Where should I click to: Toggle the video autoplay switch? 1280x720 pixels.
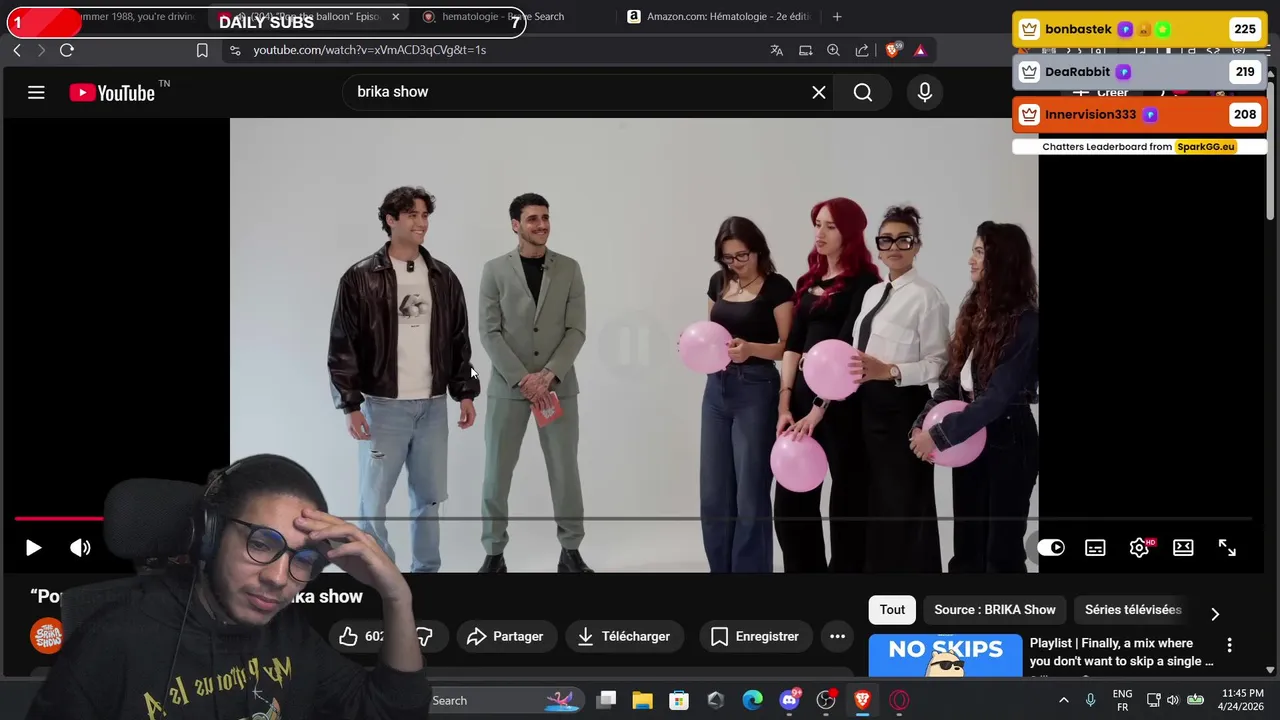pos(1051,547)
